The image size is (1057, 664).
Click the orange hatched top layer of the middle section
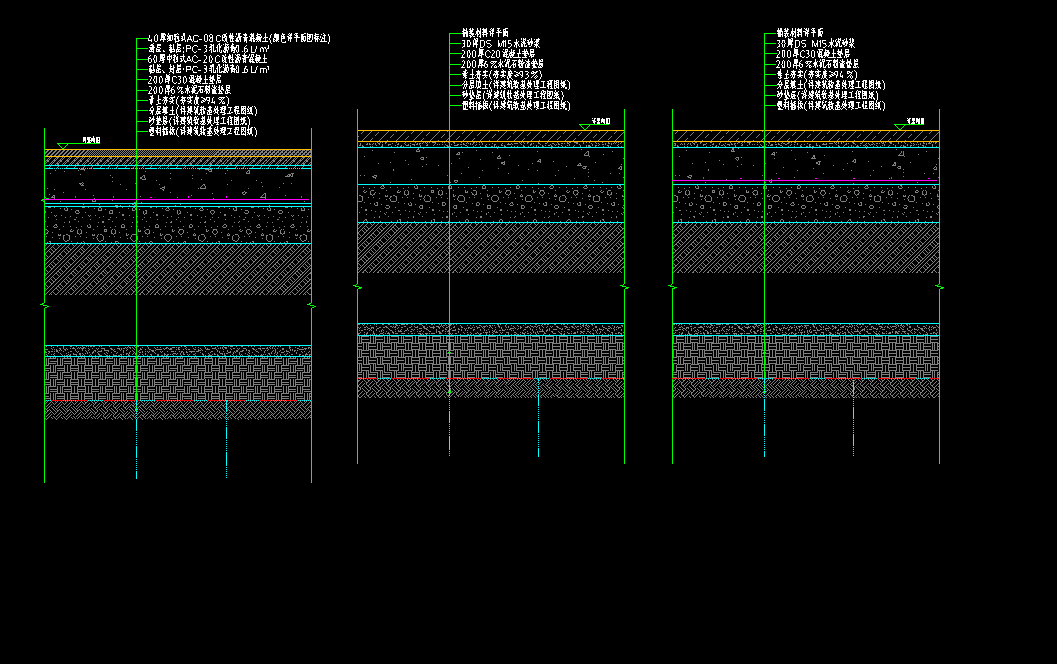(x=490, y=135)
